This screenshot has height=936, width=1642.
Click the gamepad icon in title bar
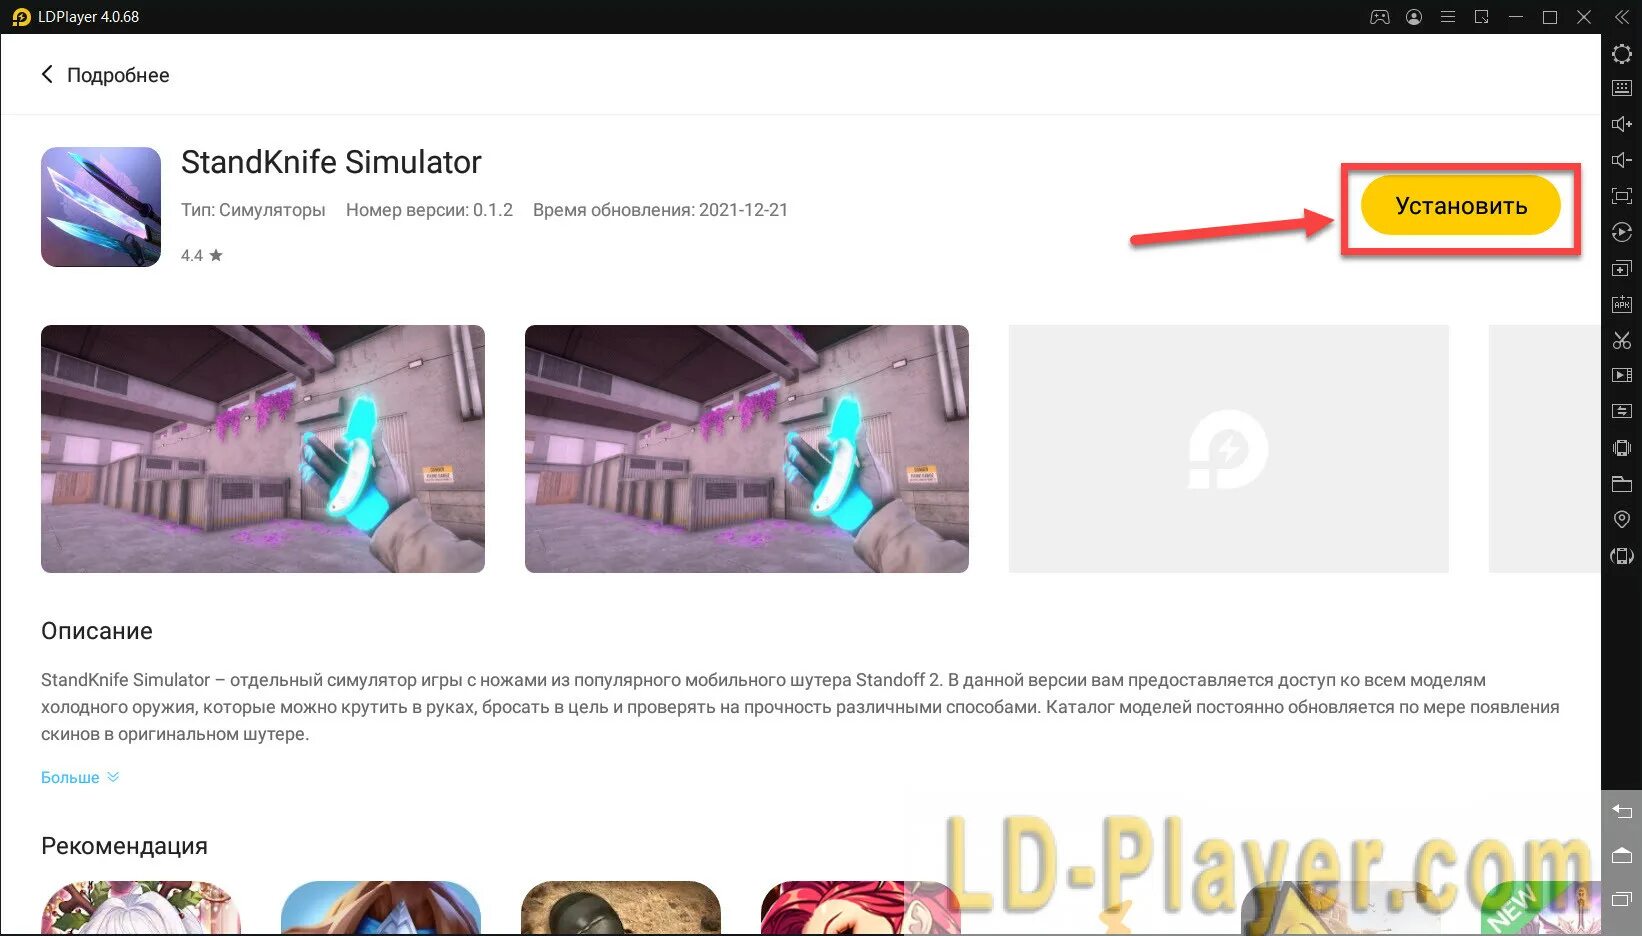click(x=1380, y=17)
